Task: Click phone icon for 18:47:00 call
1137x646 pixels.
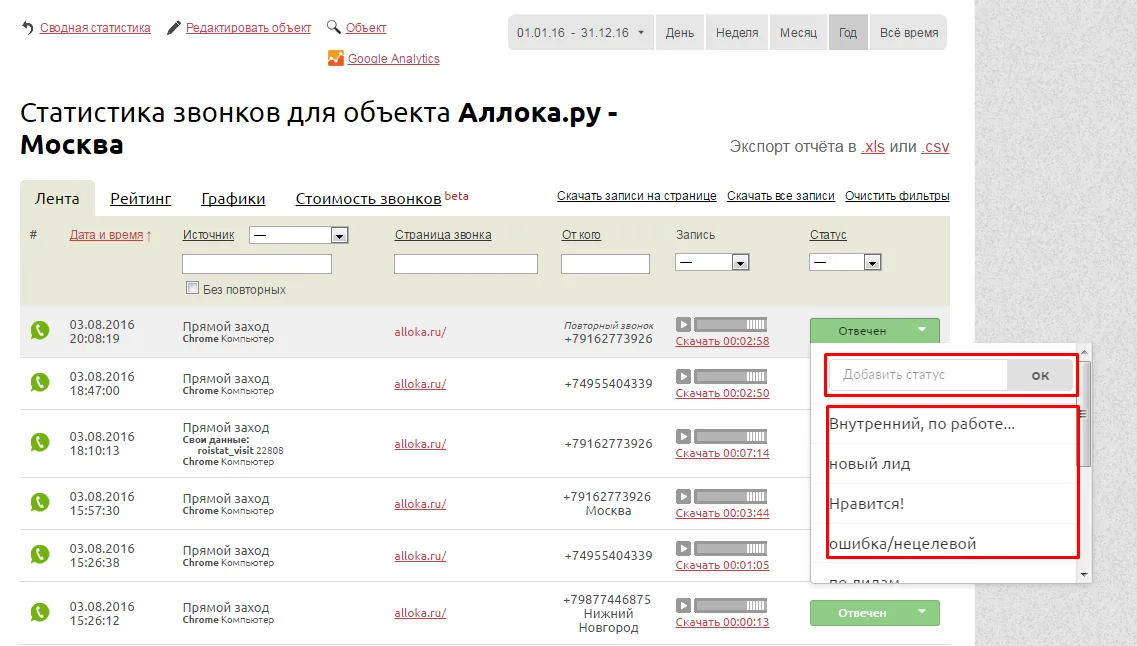Action: point(40,382)
